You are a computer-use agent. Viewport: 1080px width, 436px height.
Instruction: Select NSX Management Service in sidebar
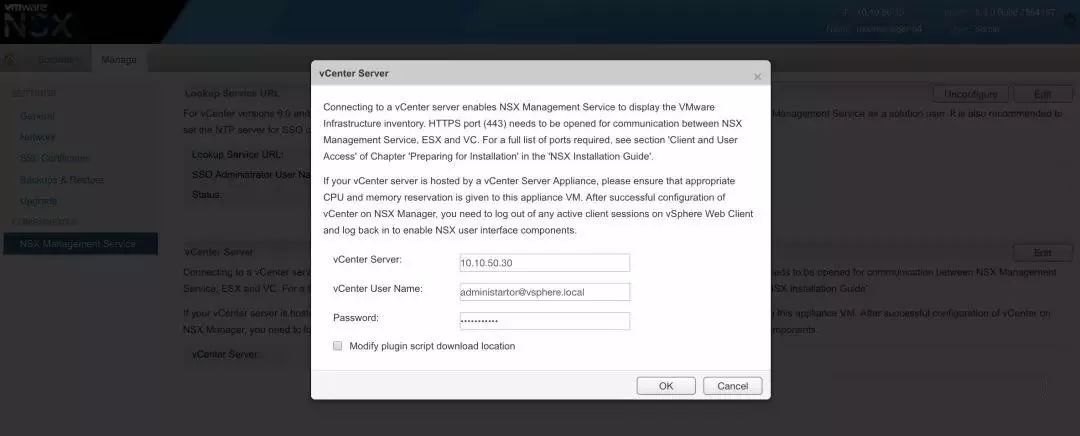[80, 244]
